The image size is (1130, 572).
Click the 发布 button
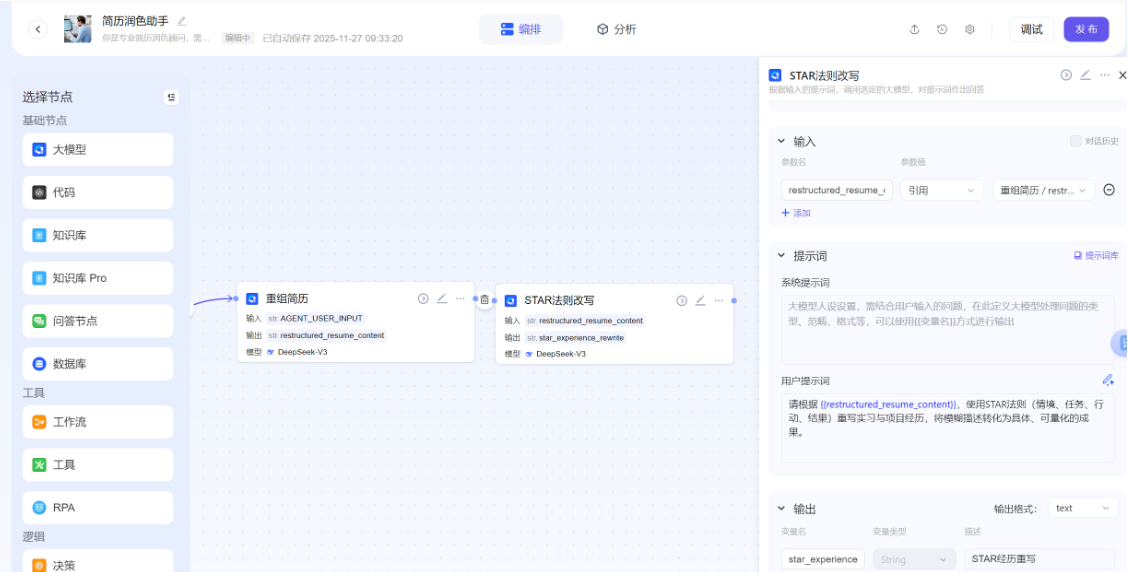tap(1086, 30)
